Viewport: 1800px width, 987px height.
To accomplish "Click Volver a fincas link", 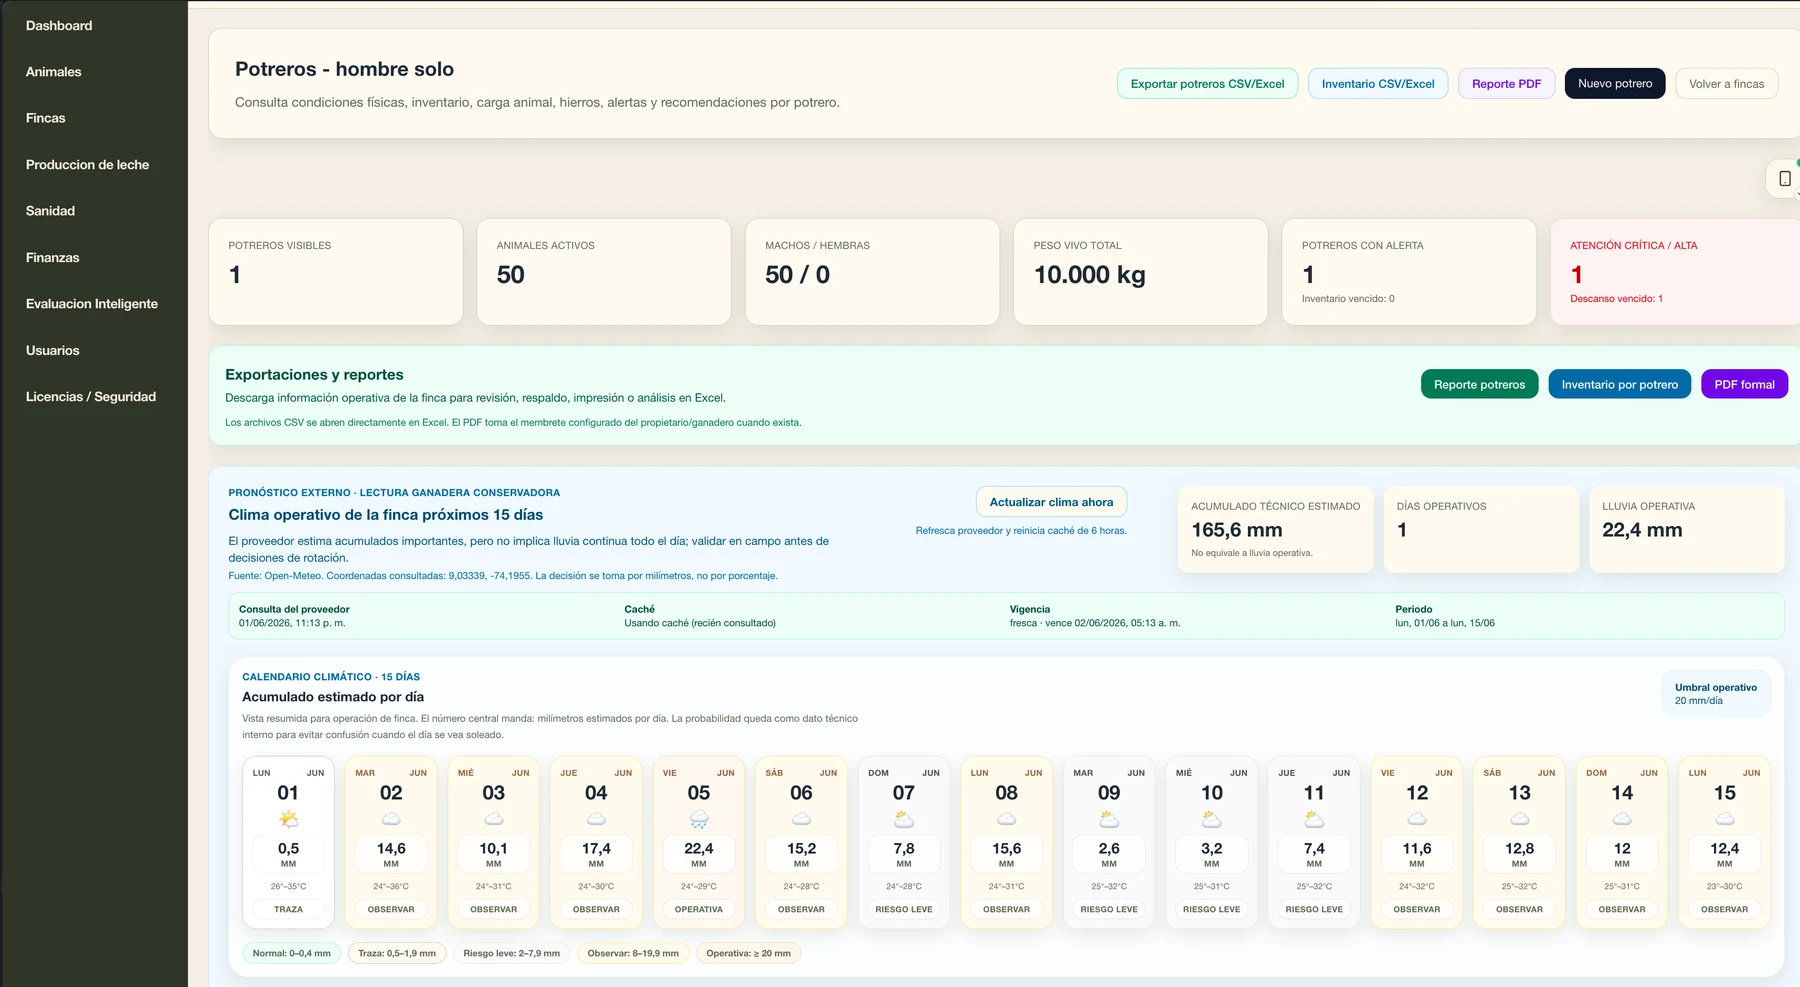I will click(x=1727, y=84).
